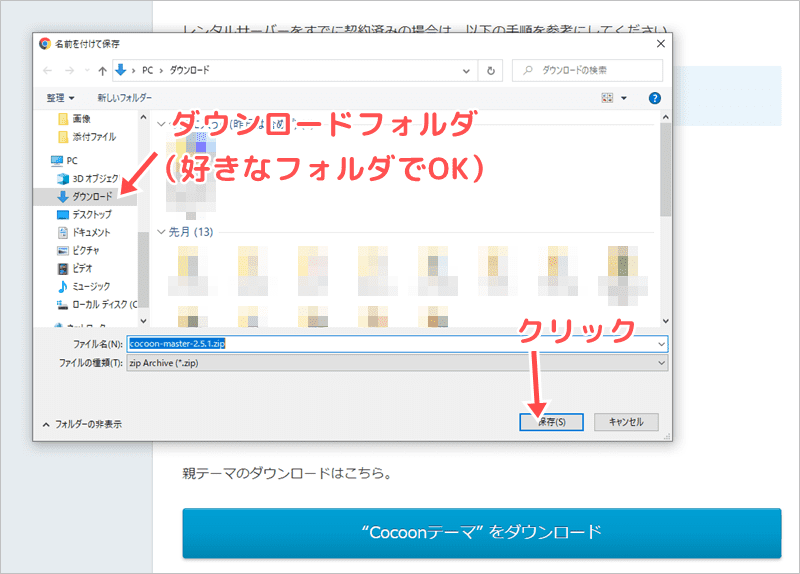Click the view layout icon
The height and width of the screenshot is (574, 800).
click(x=607, y=98)
